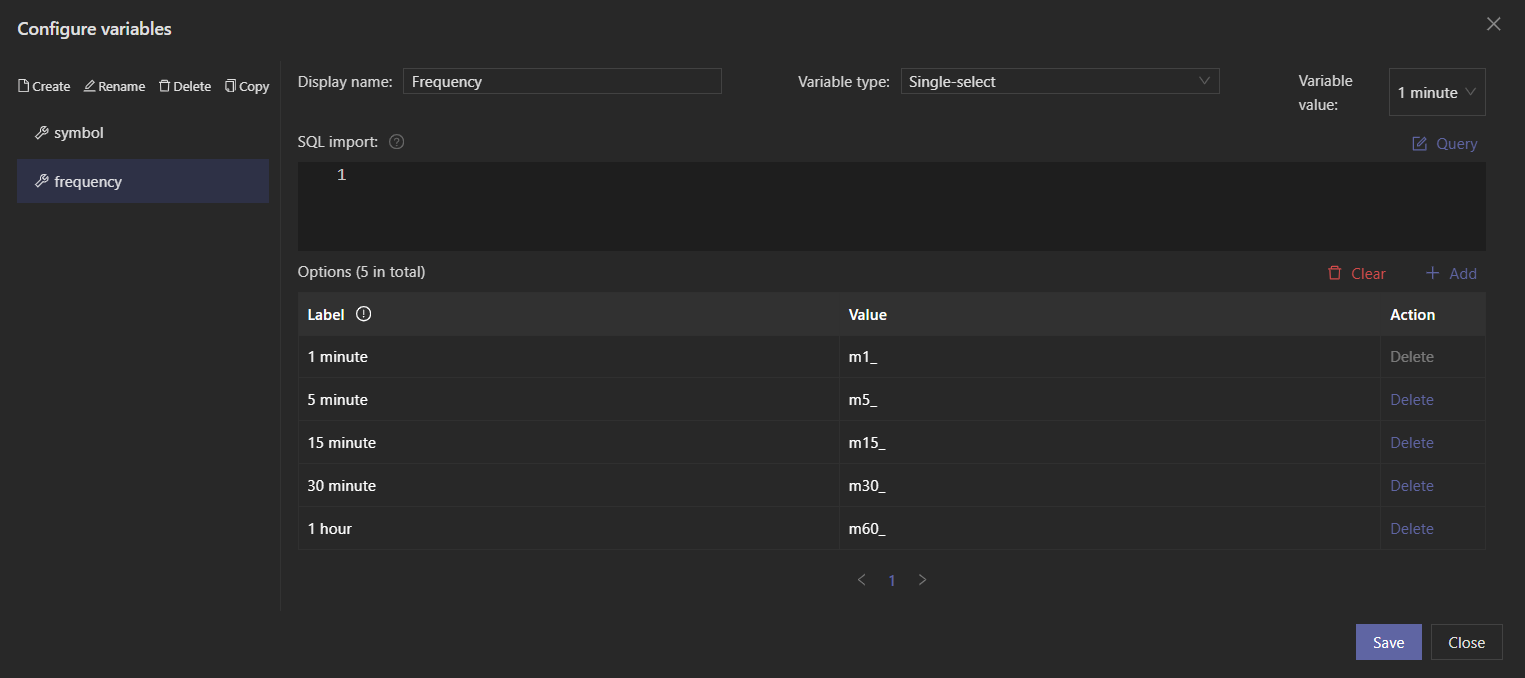The height and width of the screenshot is (678, 1525).
Task: Delete the 1 hour option
Action: point(1411,529)
